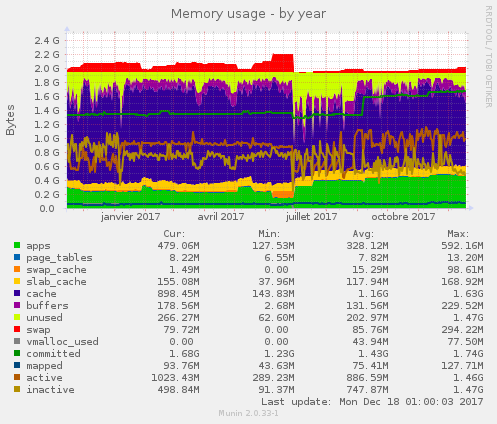Image resolution: width=497 pixels, height=424 pixels.
Task: Click the active current value 1023.43M
Action: click(175, 378)
